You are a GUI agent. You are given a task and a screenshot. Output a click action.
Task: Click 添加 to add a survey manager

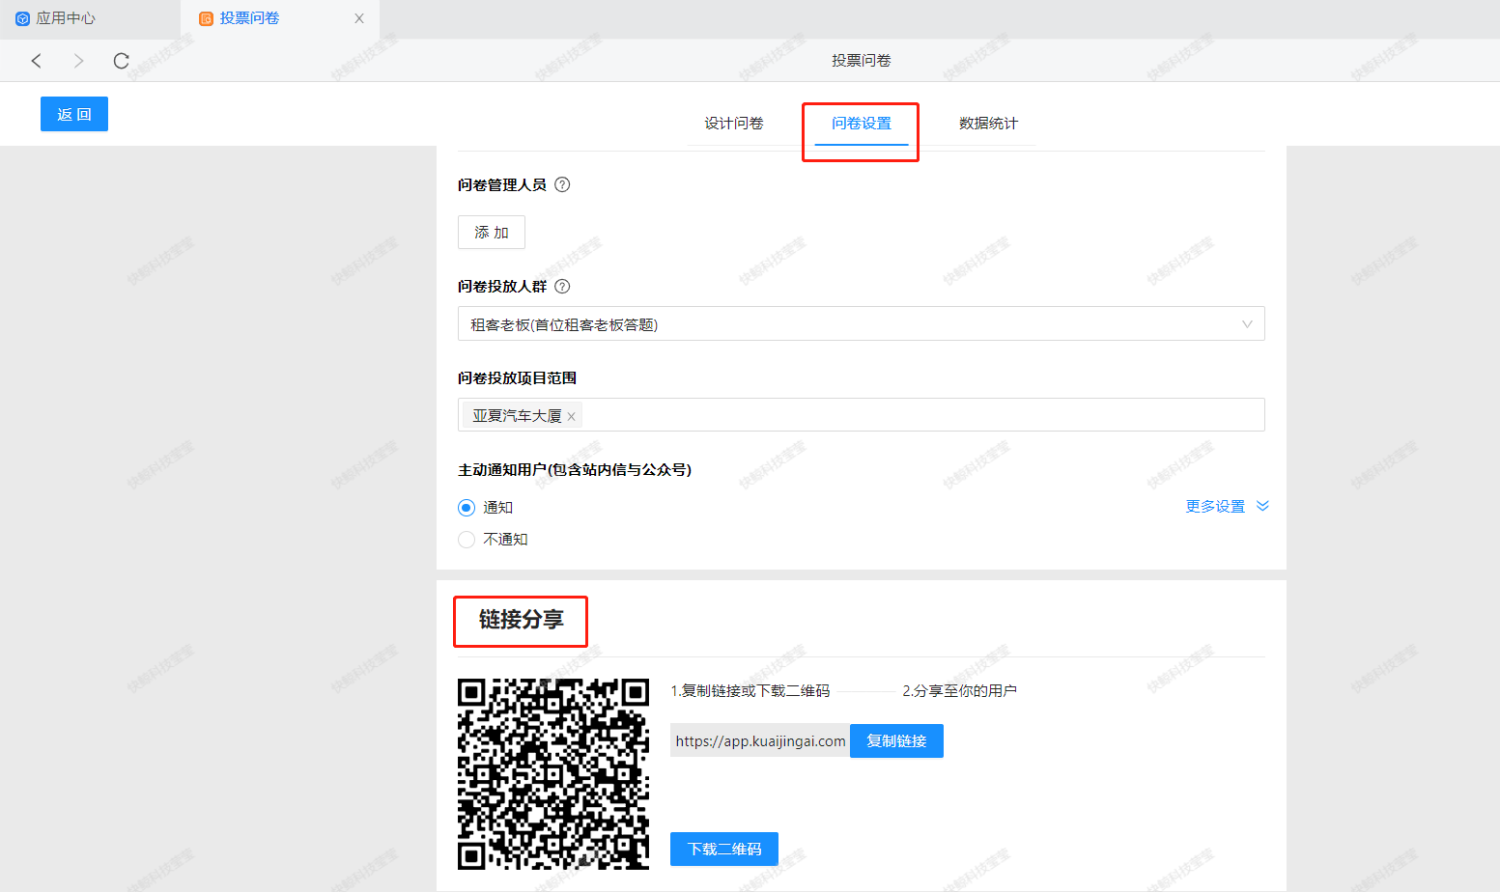[491, 232]
